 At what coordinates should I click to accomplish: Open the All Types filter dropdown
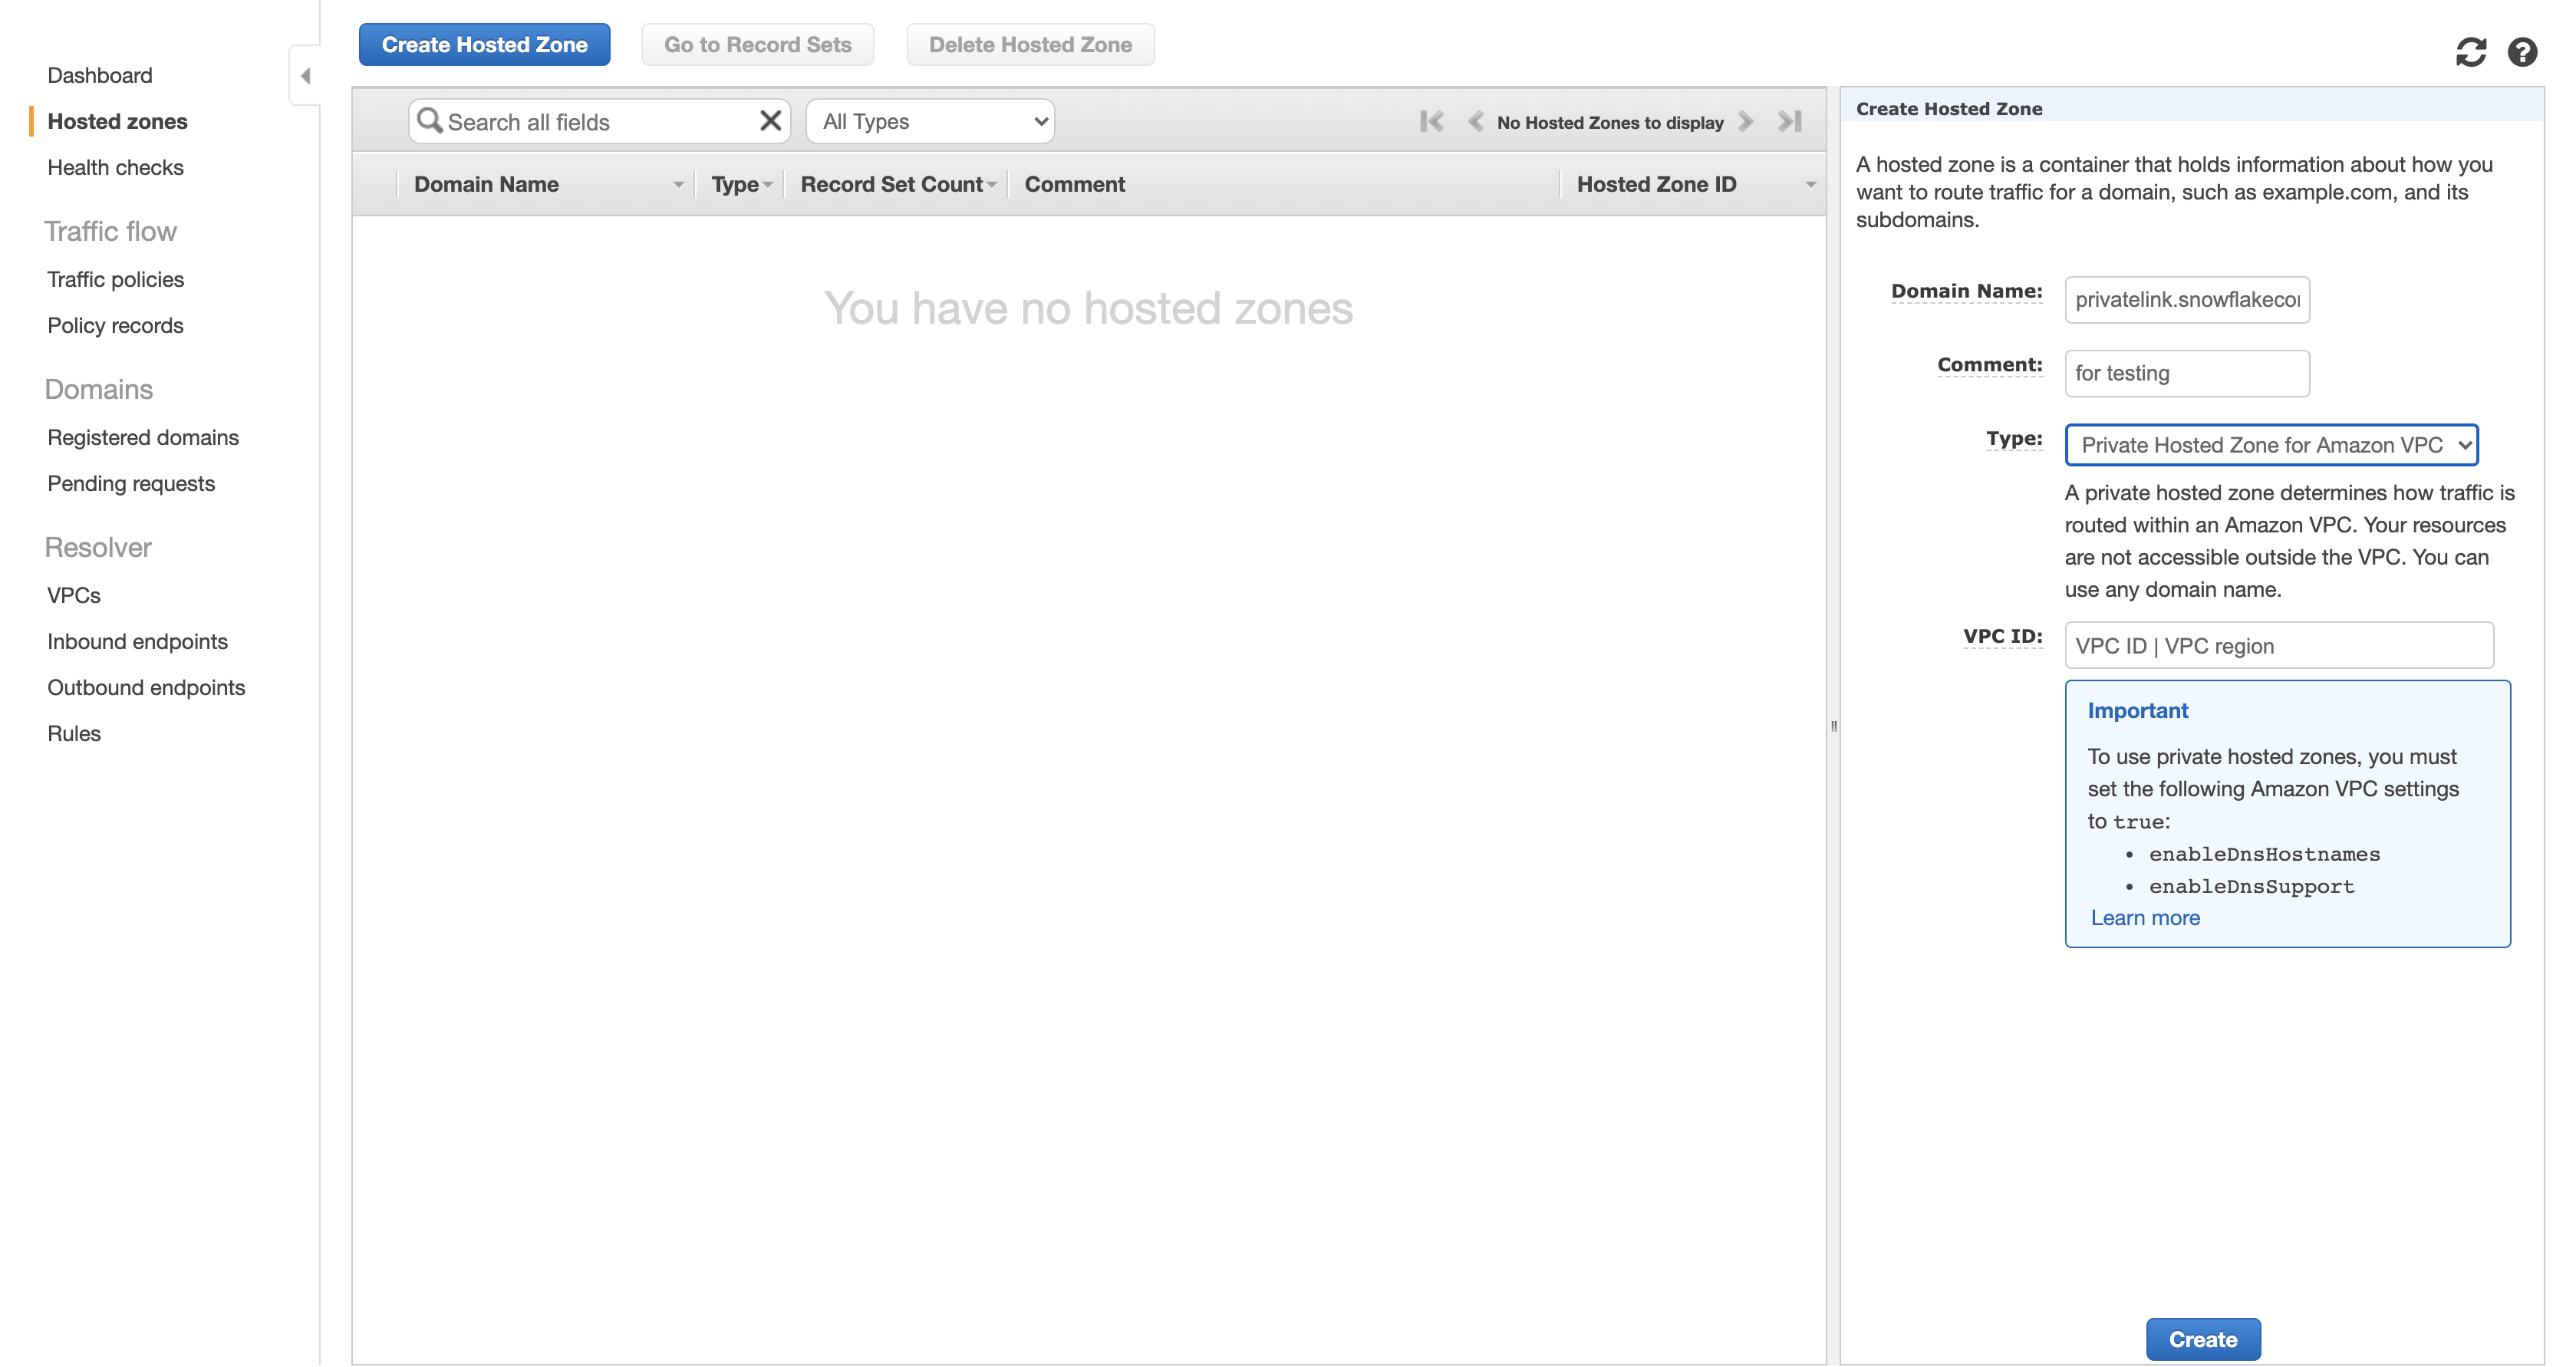coord(931,121)
